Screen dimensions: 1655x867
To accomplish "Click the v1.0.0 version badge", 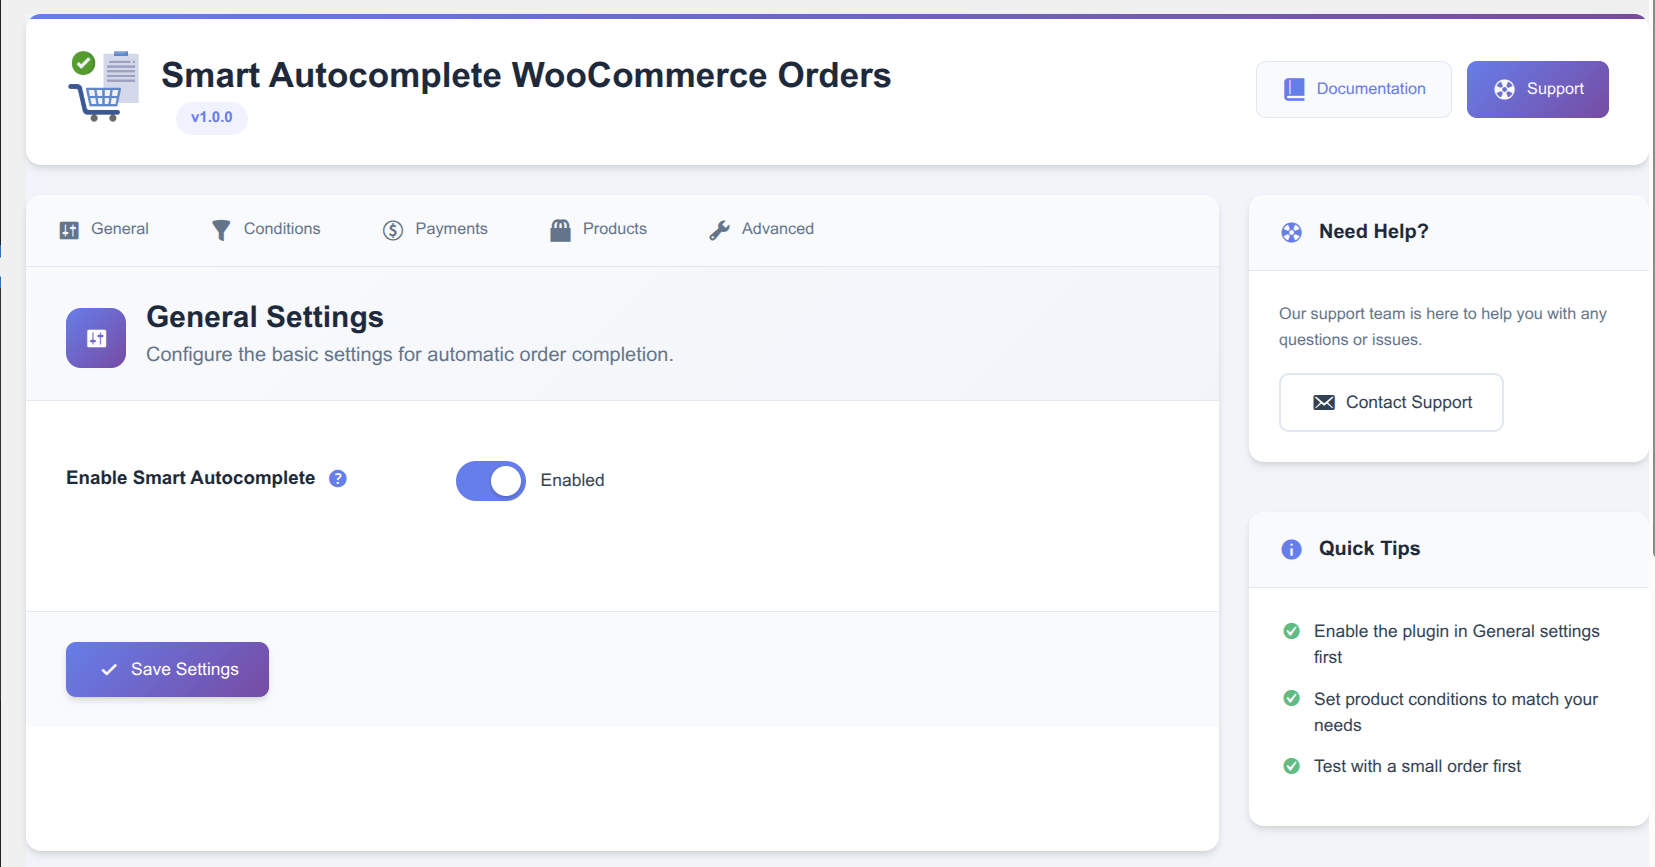I will 212,117.
